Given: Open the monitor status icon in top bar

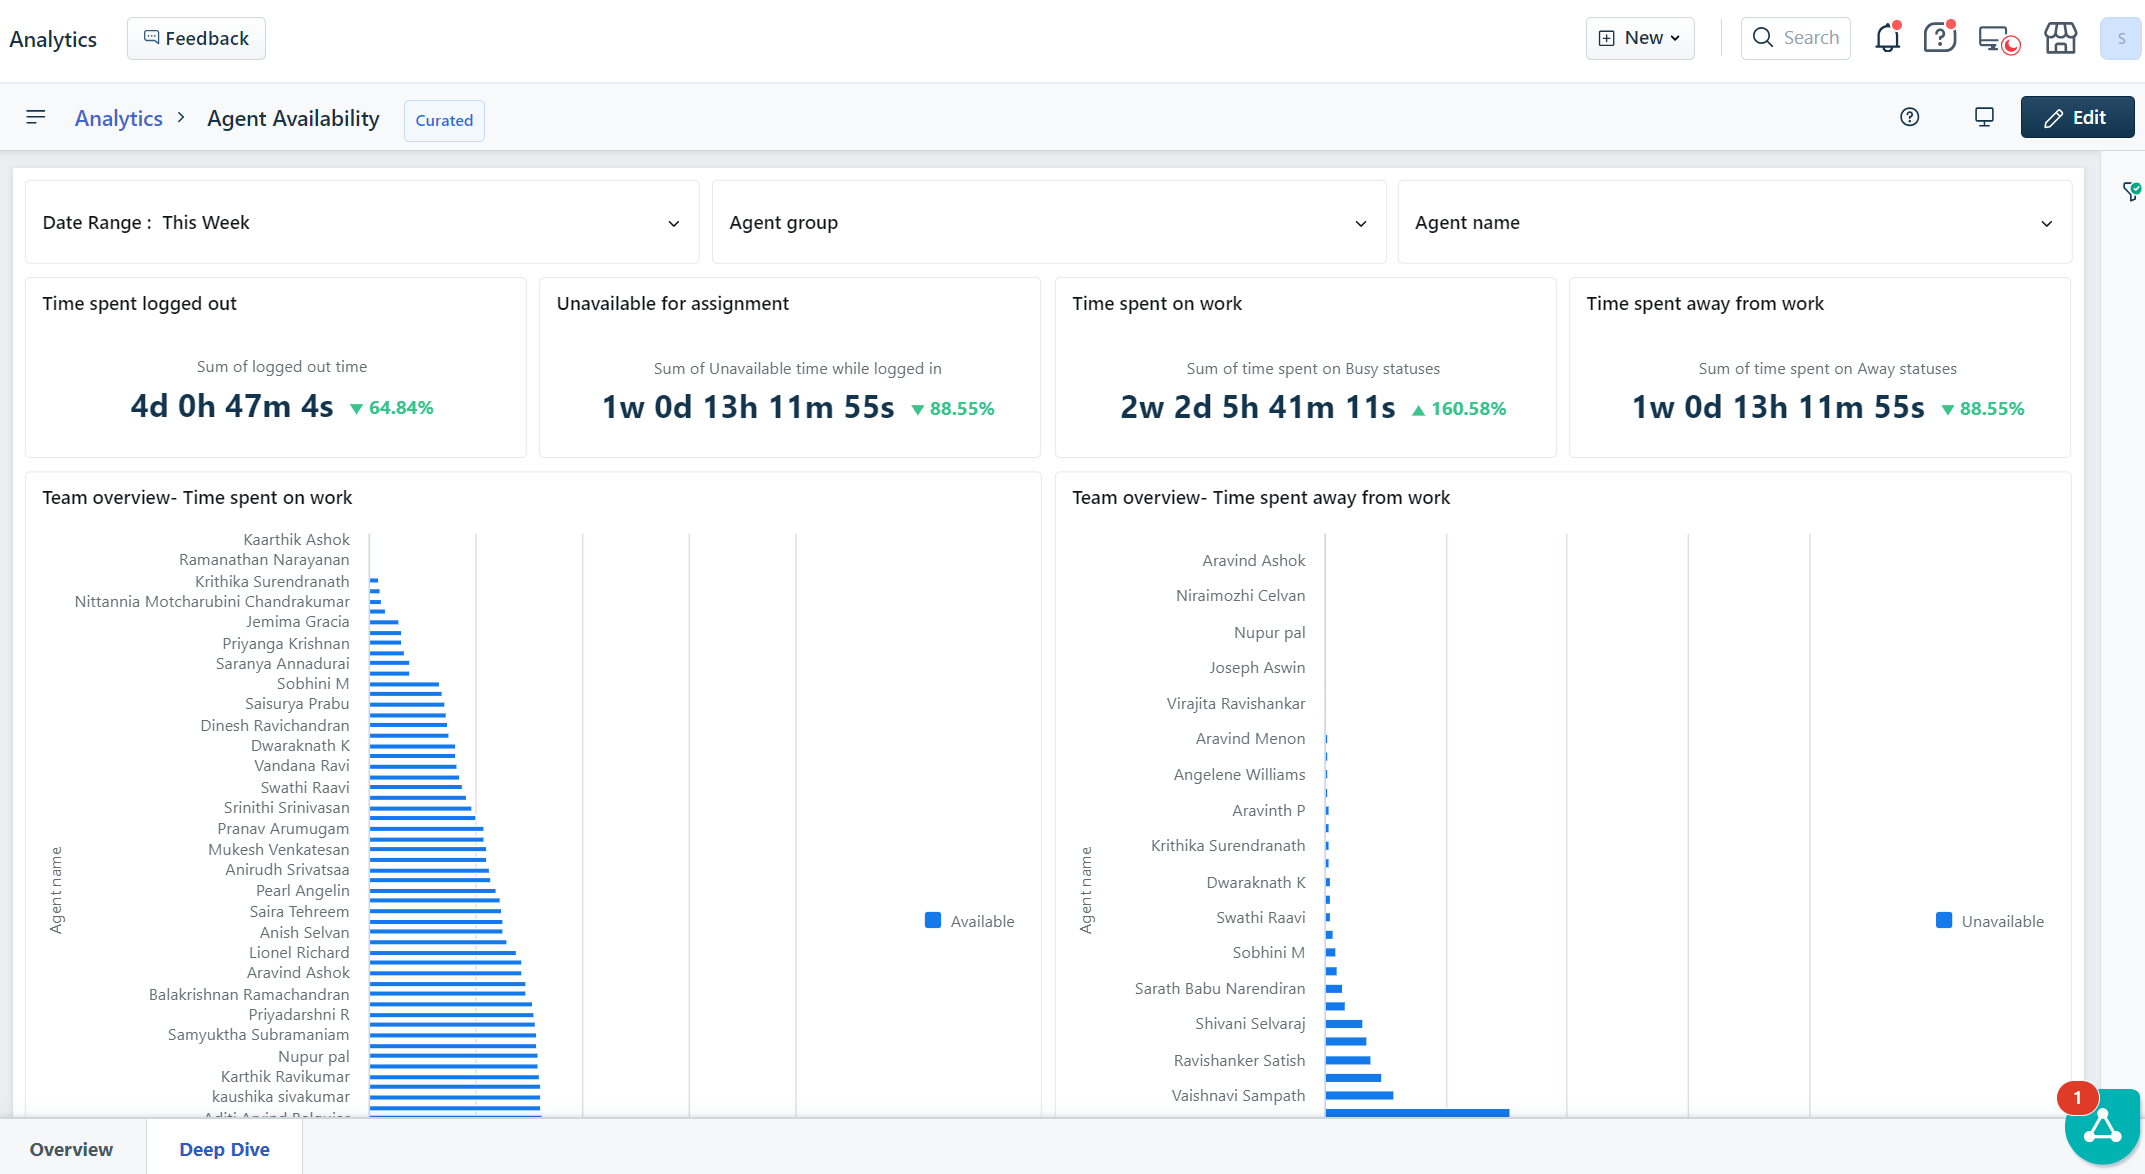Looking at the screenshot, I should click(1997, 39).
